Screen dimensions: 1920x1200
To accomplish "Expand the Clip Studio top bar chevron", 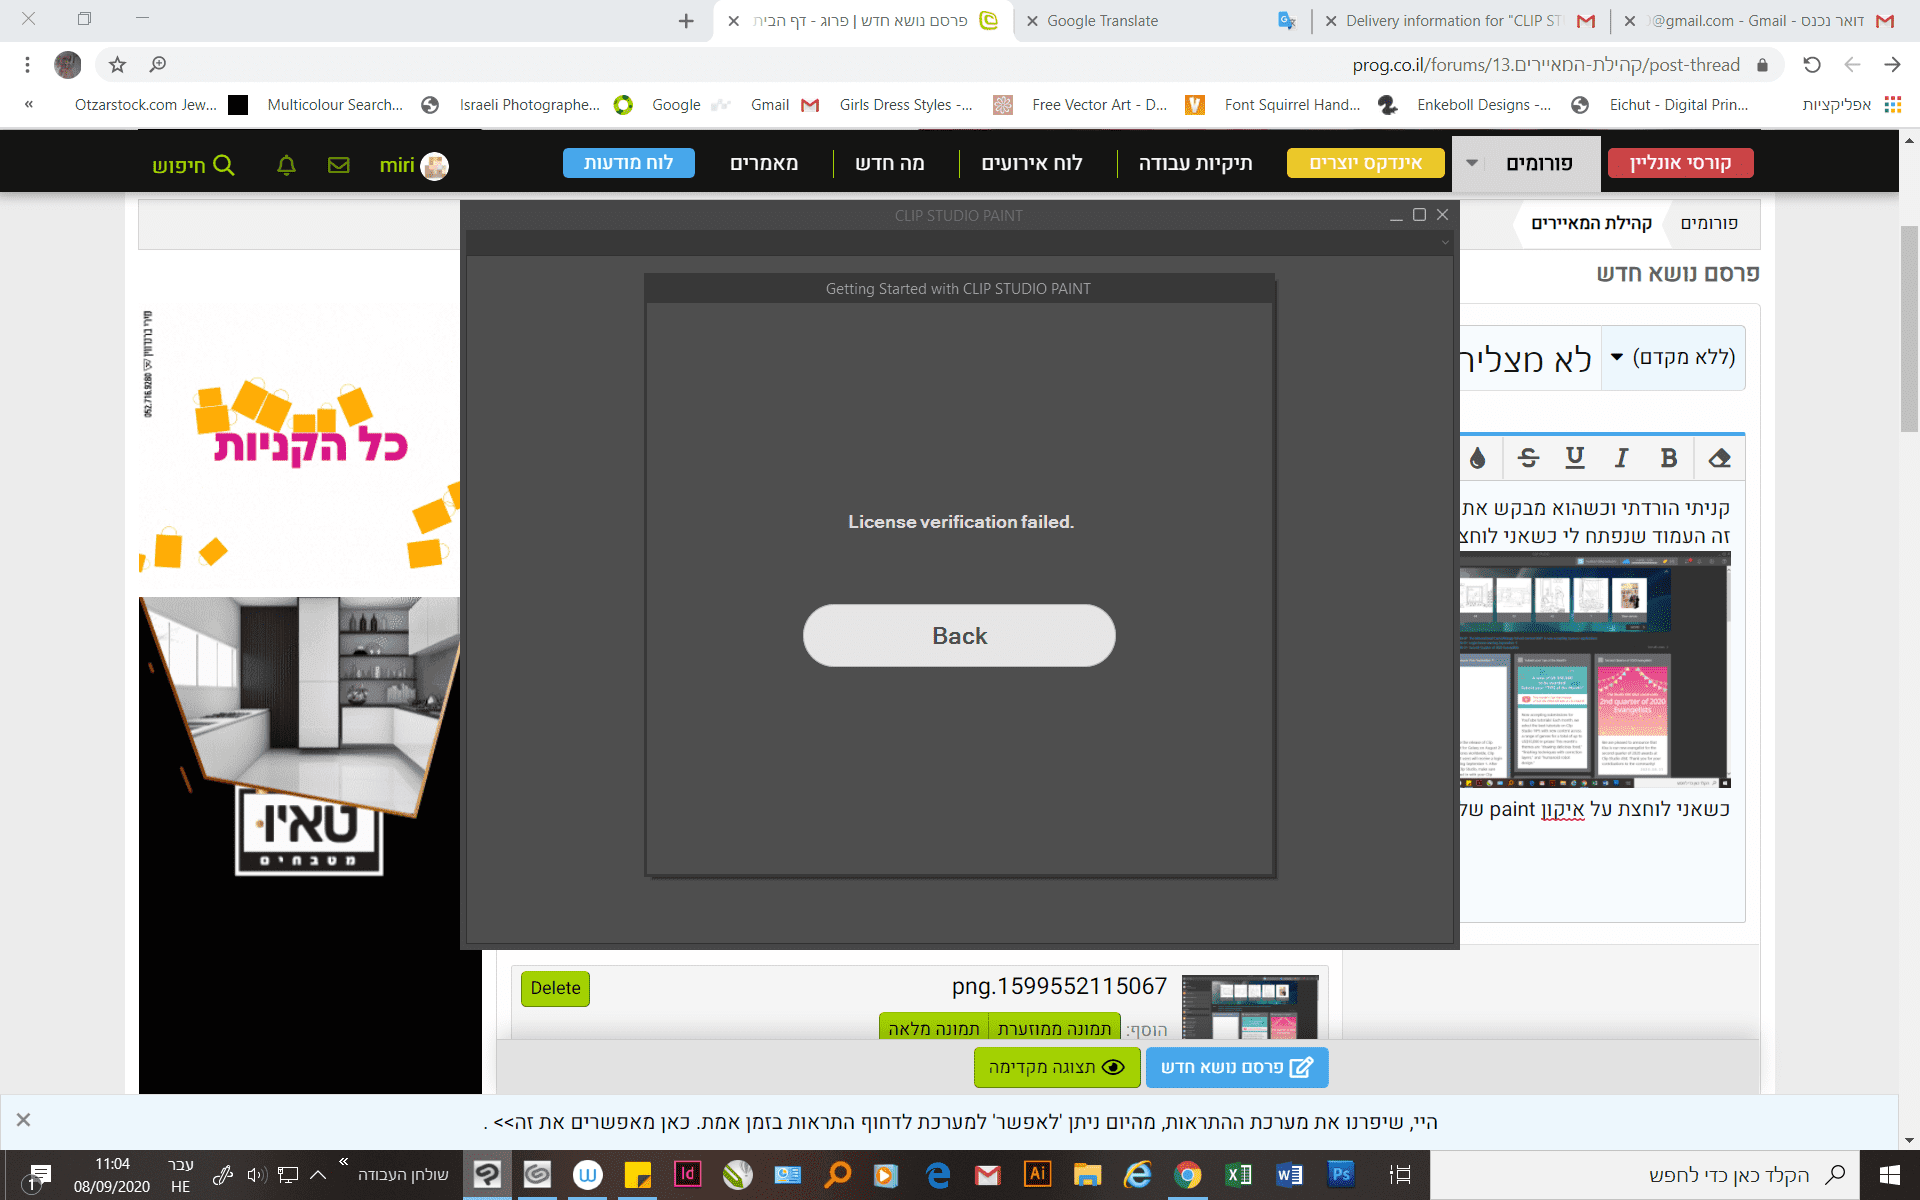I will click(1444, 243).
